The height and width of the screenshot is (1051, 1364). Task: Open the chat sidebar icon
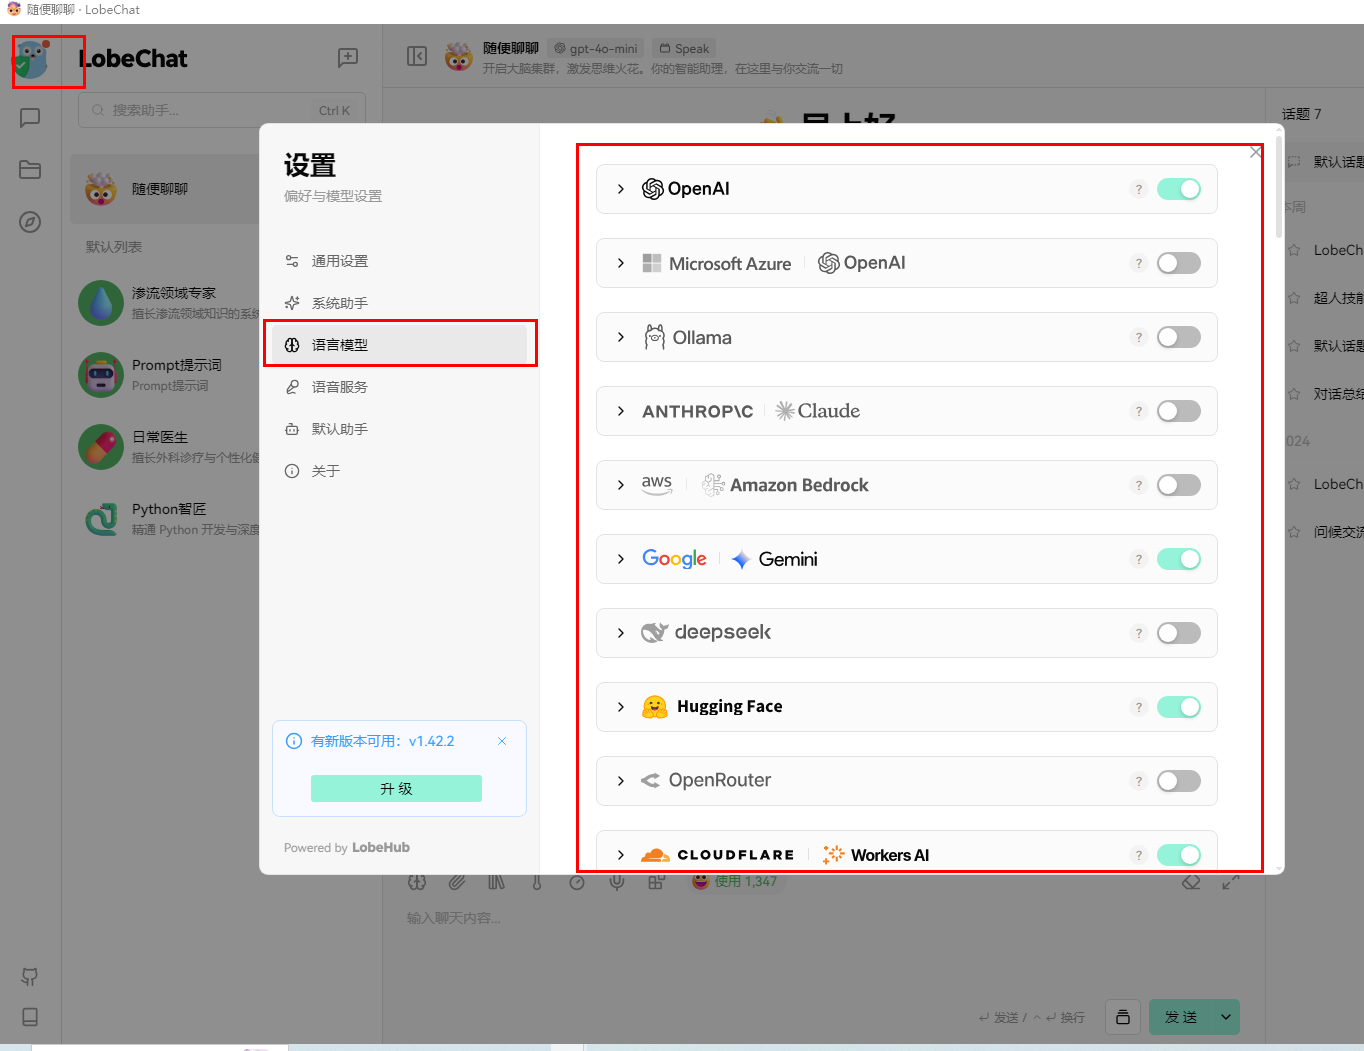[30, 117]
